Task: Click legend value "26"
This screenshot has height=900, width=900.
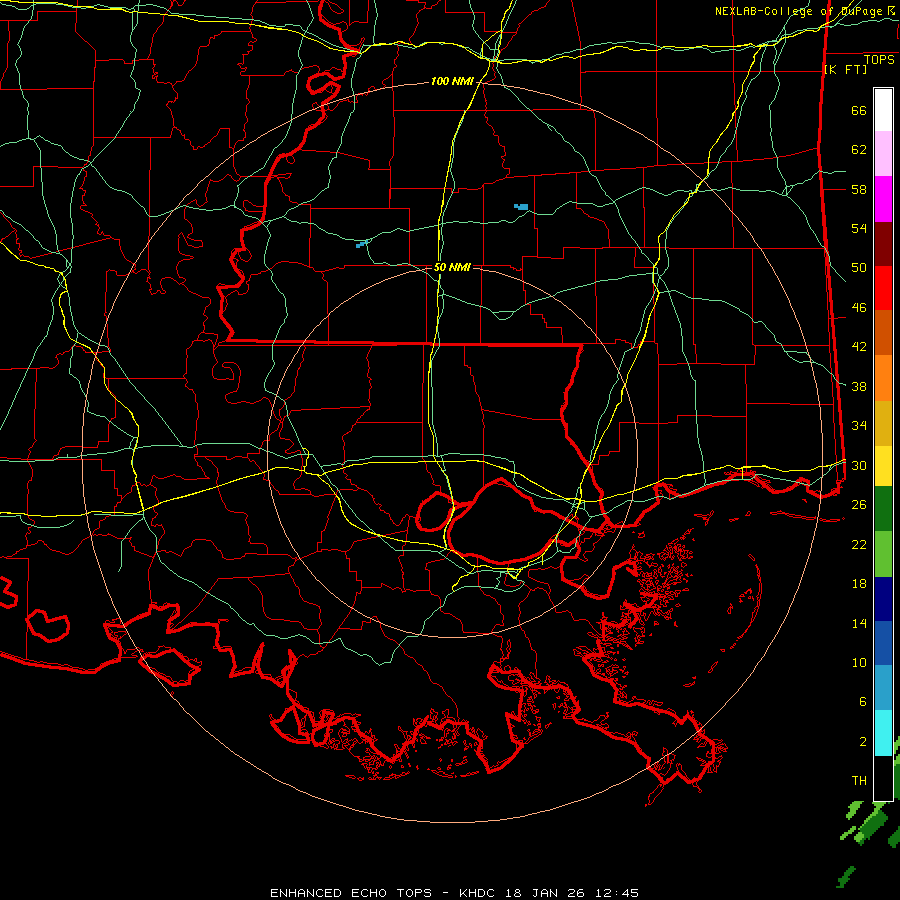Action: 859,505
